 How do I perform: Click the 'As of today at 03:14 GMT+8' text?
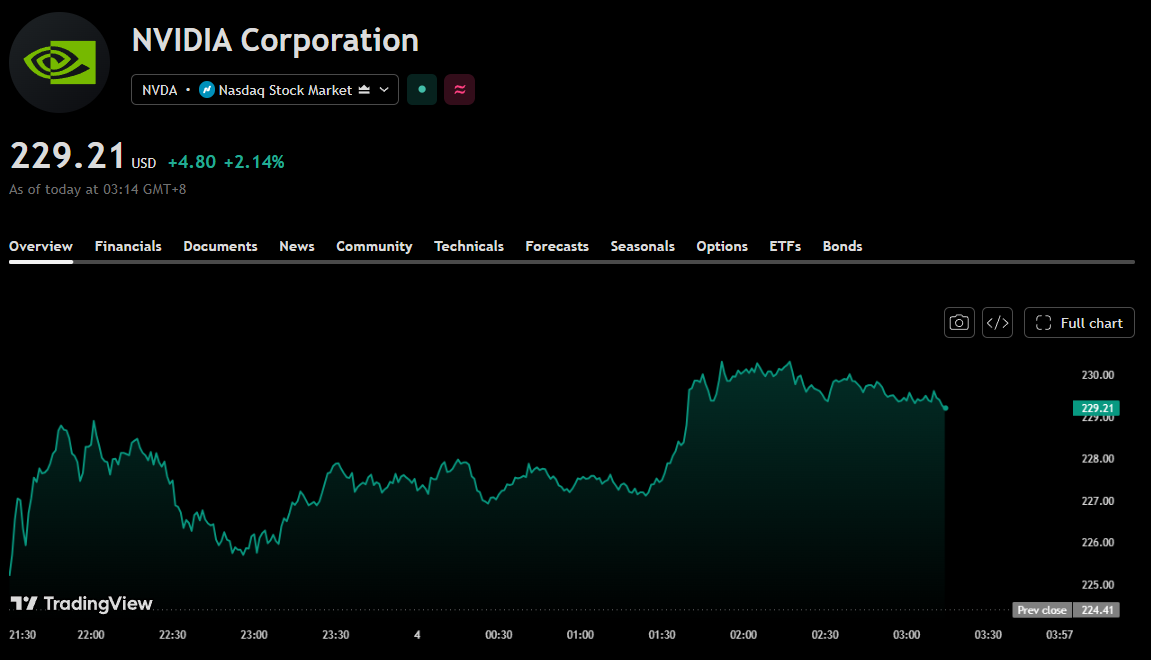coord(98,189)
